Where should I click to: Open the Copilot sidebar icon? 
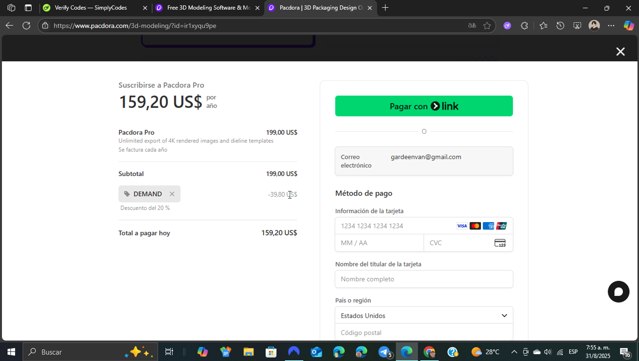629,26
